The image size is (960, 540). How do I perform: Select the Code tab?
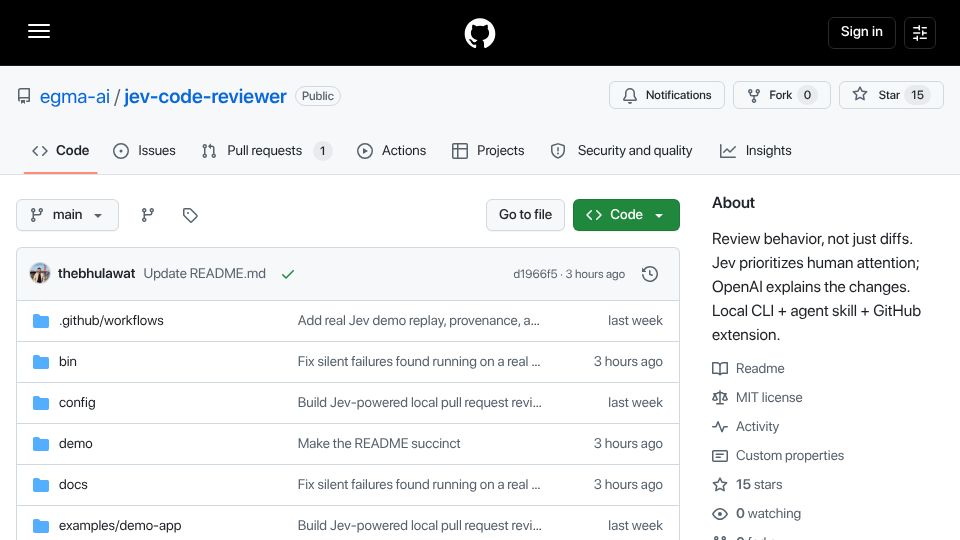[x=61, y=151]
